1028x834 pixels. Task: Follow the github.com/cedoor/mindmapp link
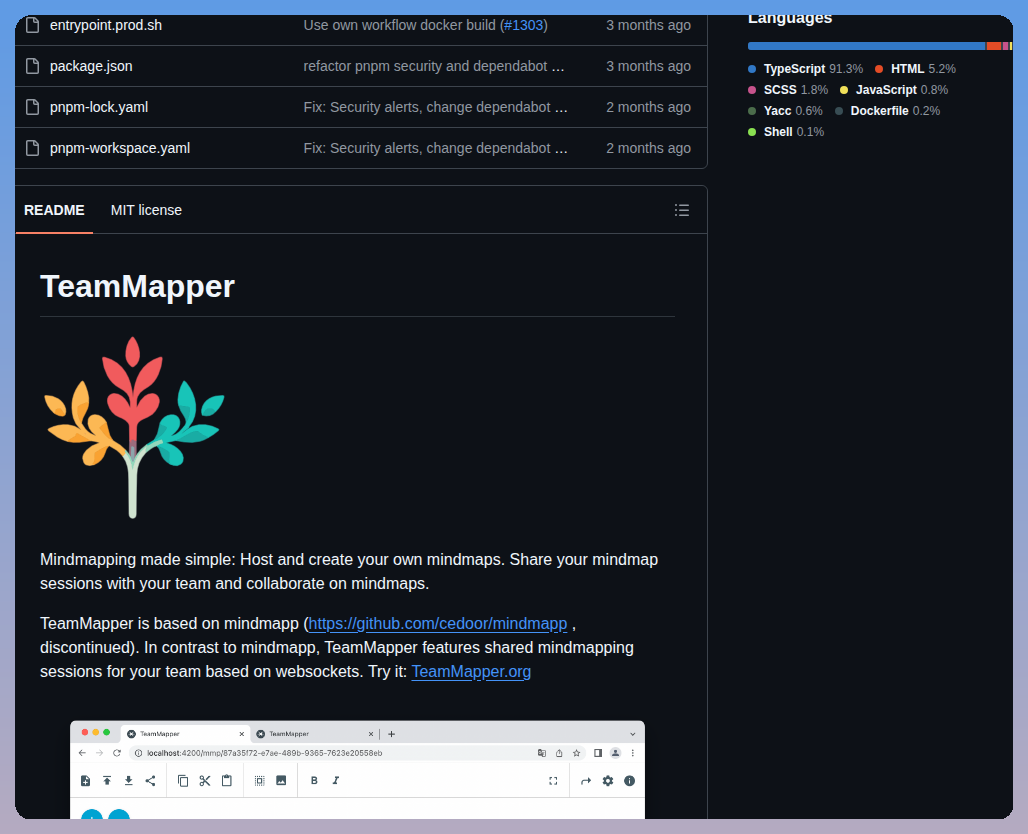[438, 624]
